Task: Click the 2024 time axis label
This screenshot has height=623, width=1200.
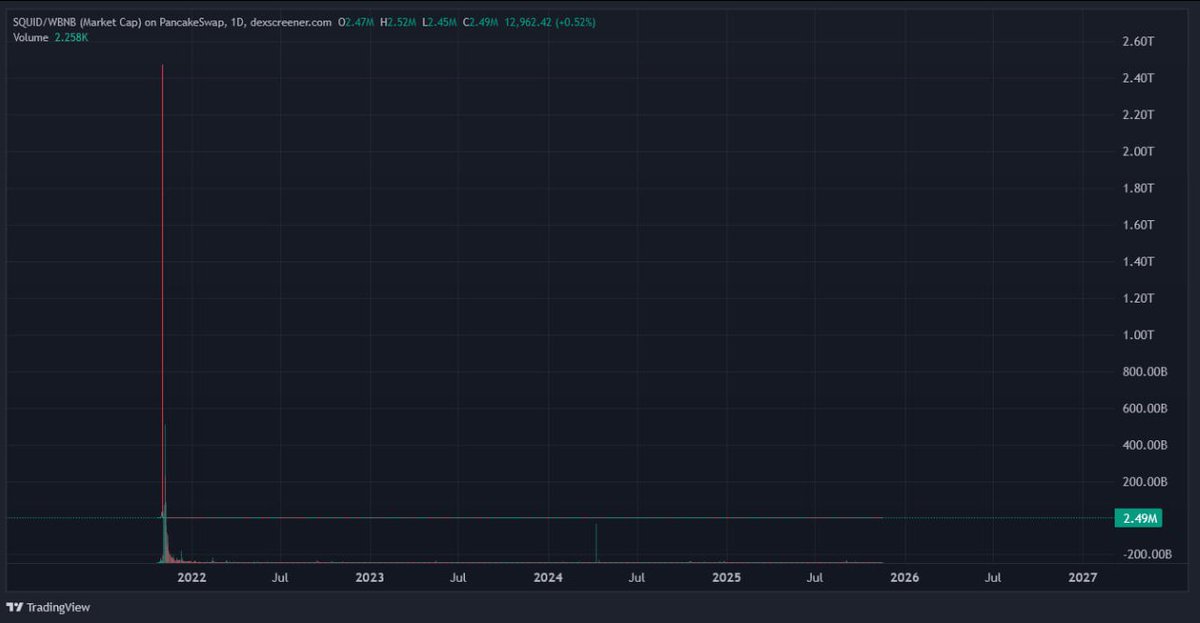Action: pos(548,577)
